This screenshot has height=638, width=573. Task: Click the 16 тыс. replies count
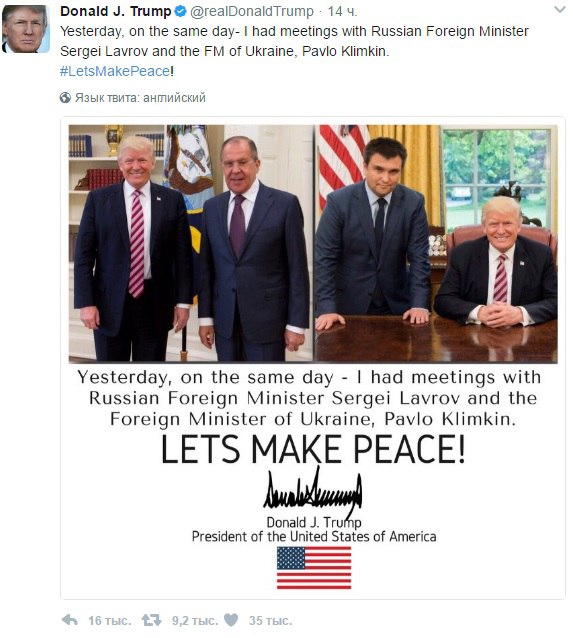pyautogui.click(x=110, y=621)
